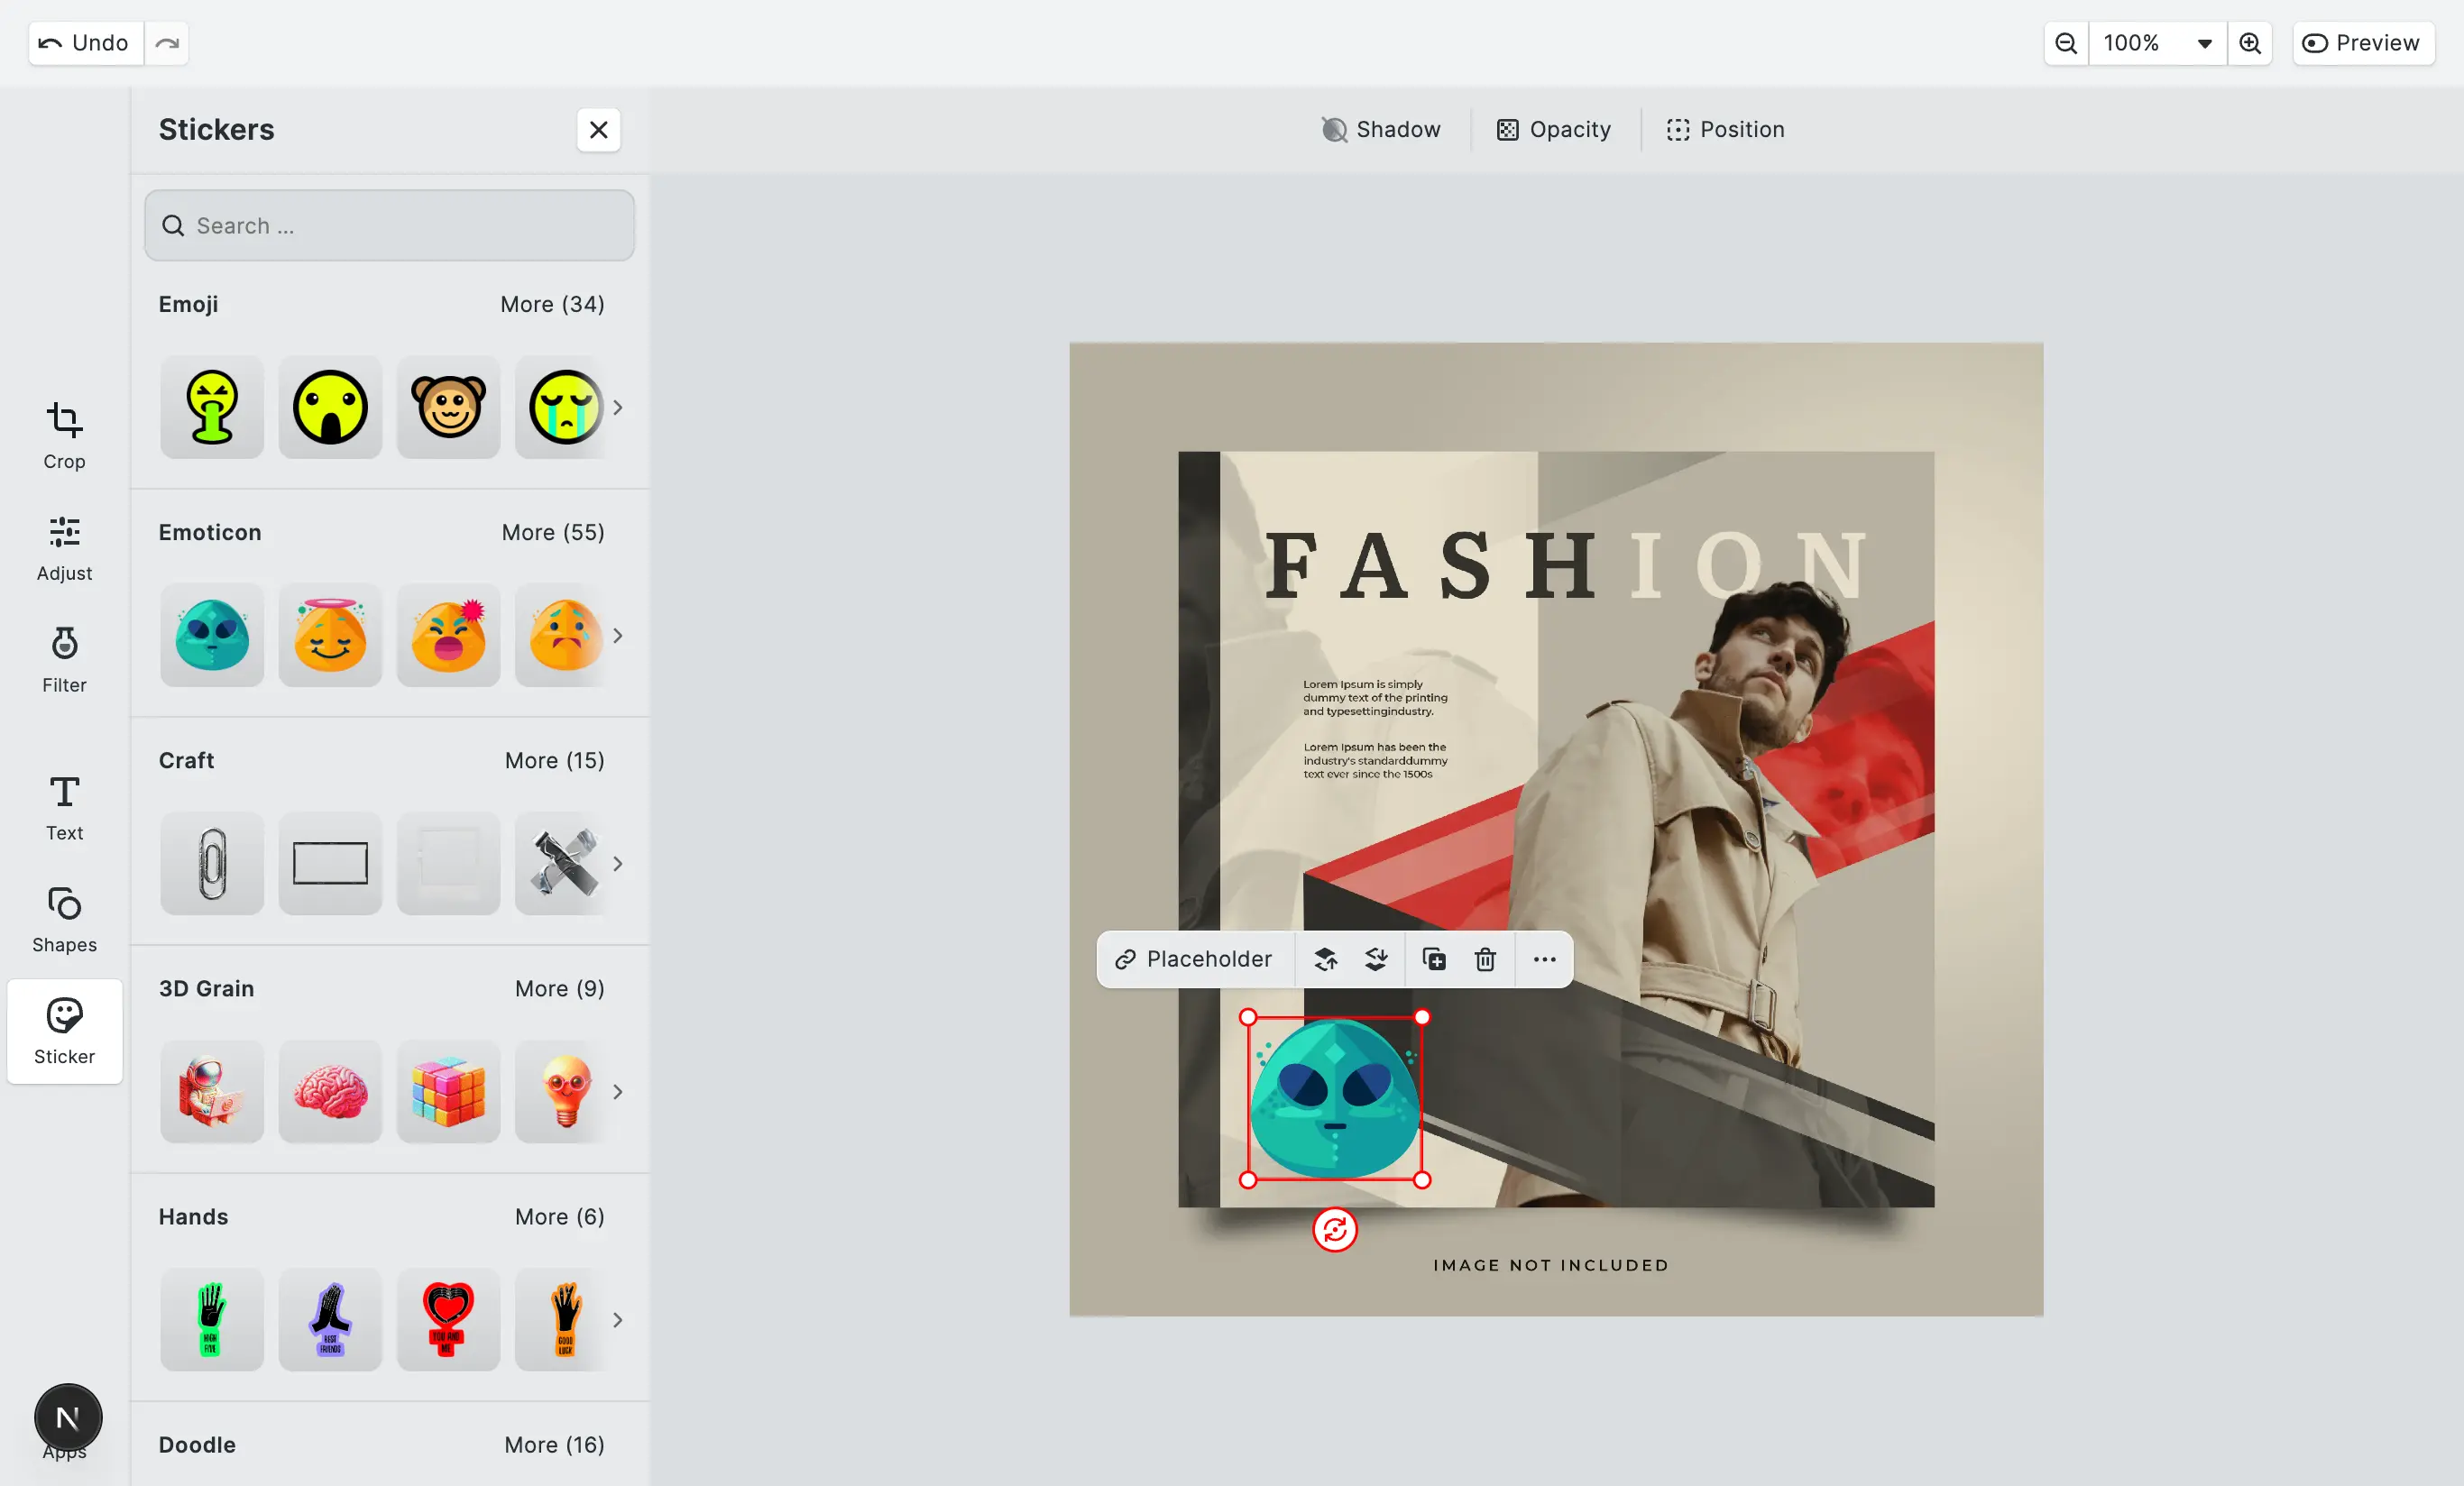Select the Crop tool in sidebar
This screenshot has height=1486, width=2464.
(64, 435)
